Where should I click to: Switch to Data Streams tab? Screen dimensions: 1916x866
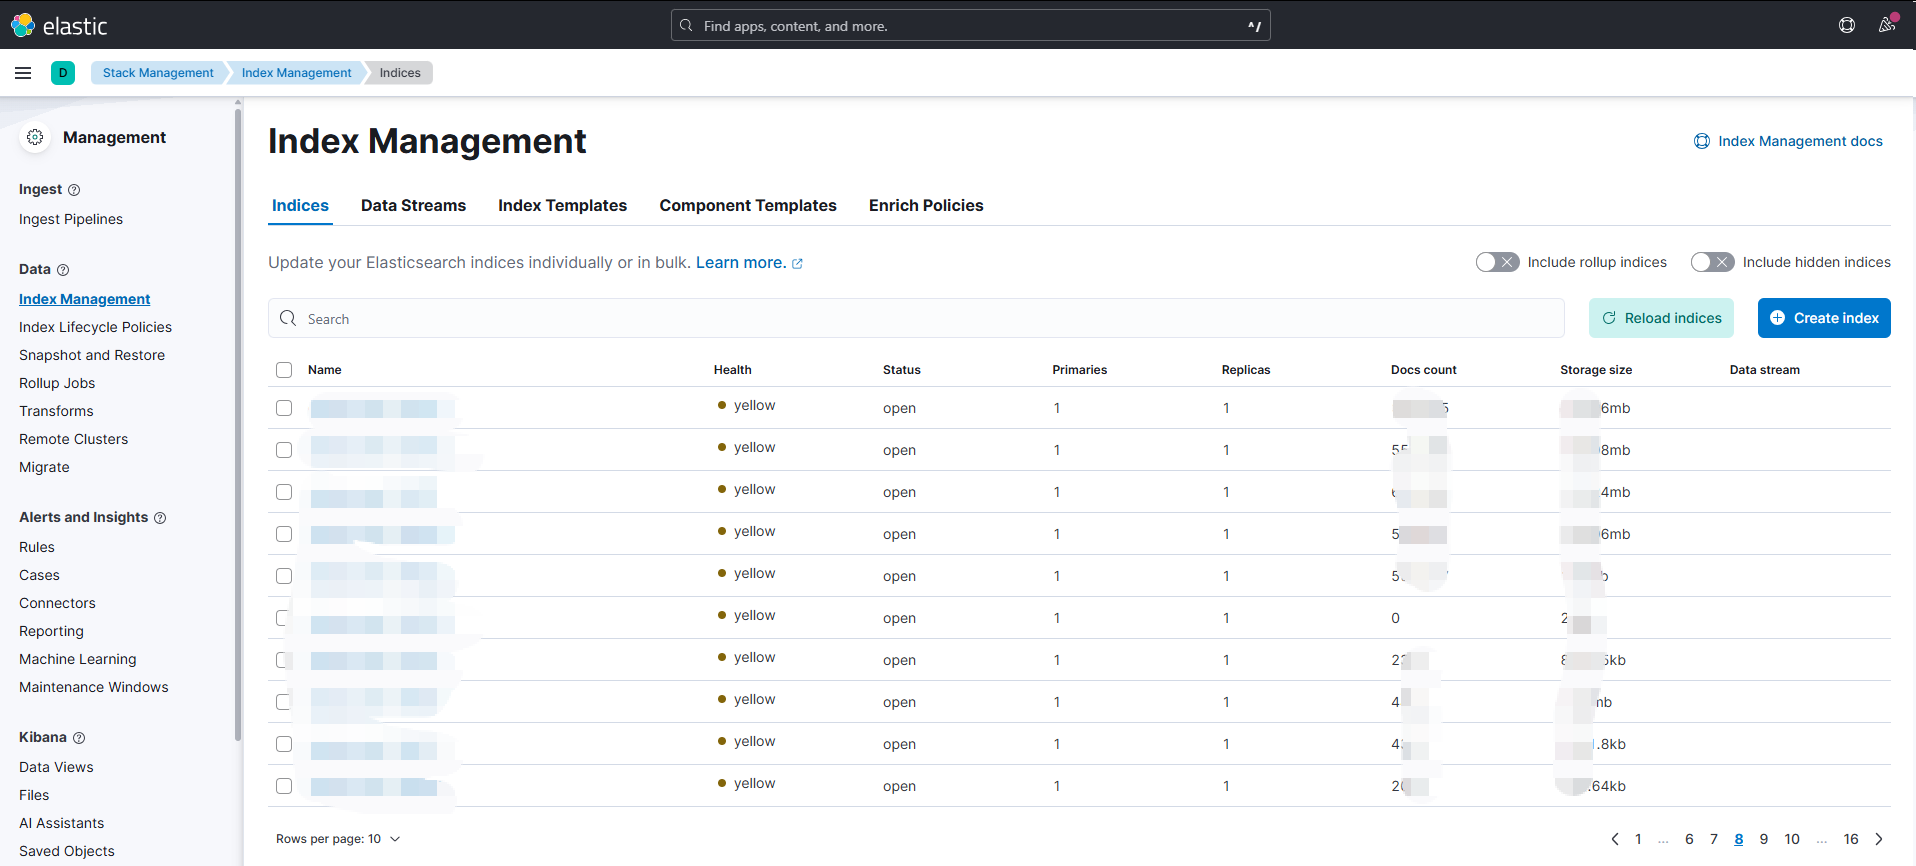pos(413,205)
